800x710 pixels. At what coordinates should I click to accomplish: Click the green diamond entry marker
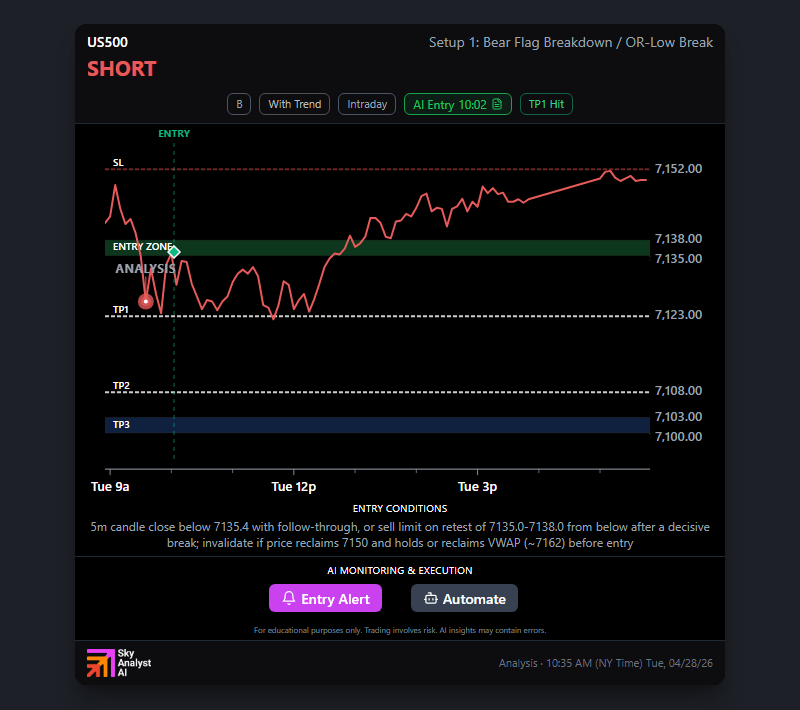(x=174, y=251)
